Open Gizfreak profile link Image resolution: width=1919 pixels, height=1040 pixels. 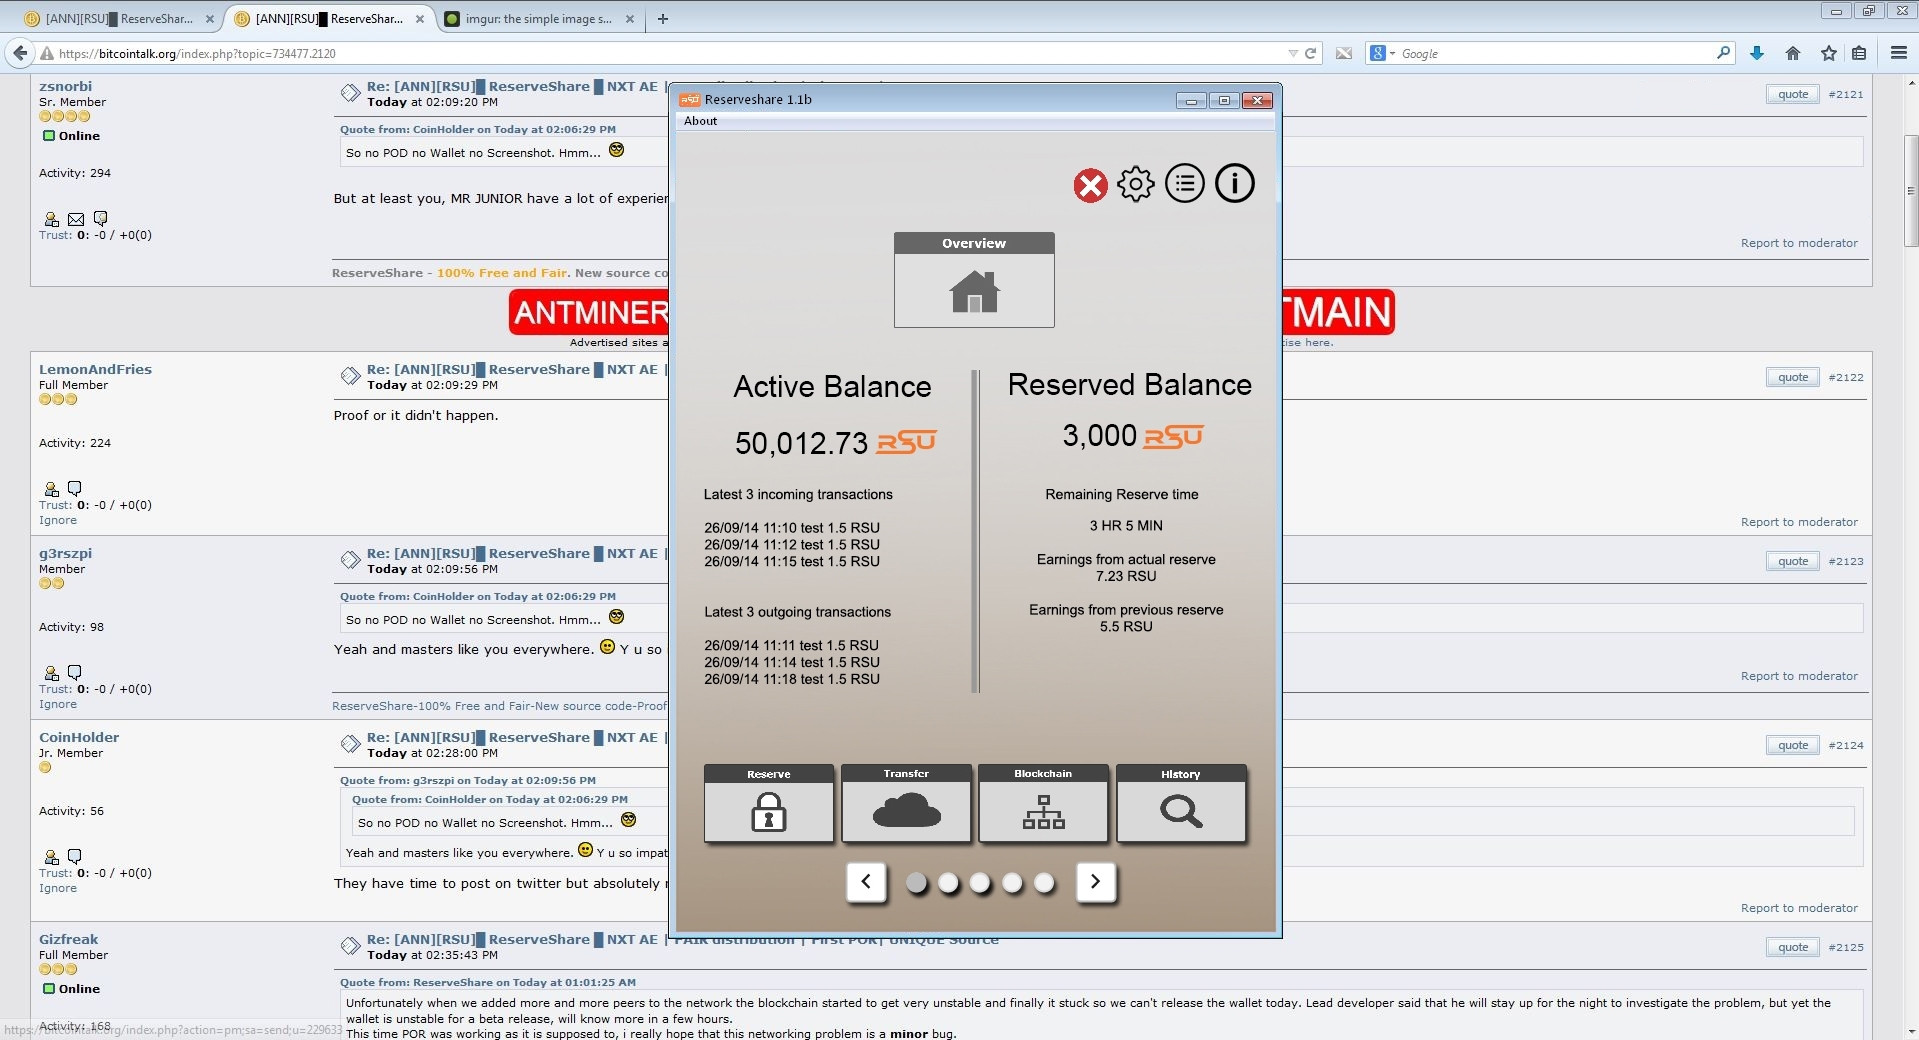[68, 939]
